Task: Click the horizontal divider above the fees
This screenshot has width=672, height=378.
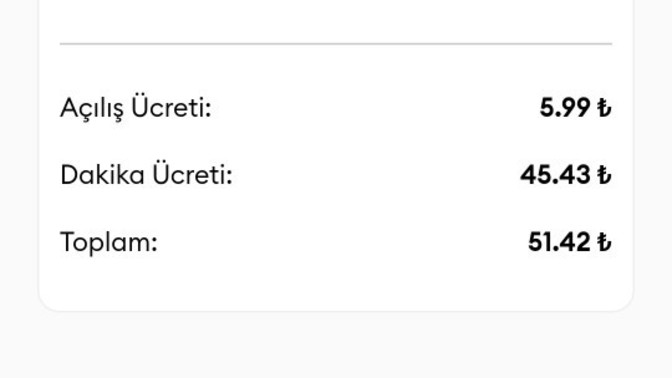Action: [x=336, y=44]
